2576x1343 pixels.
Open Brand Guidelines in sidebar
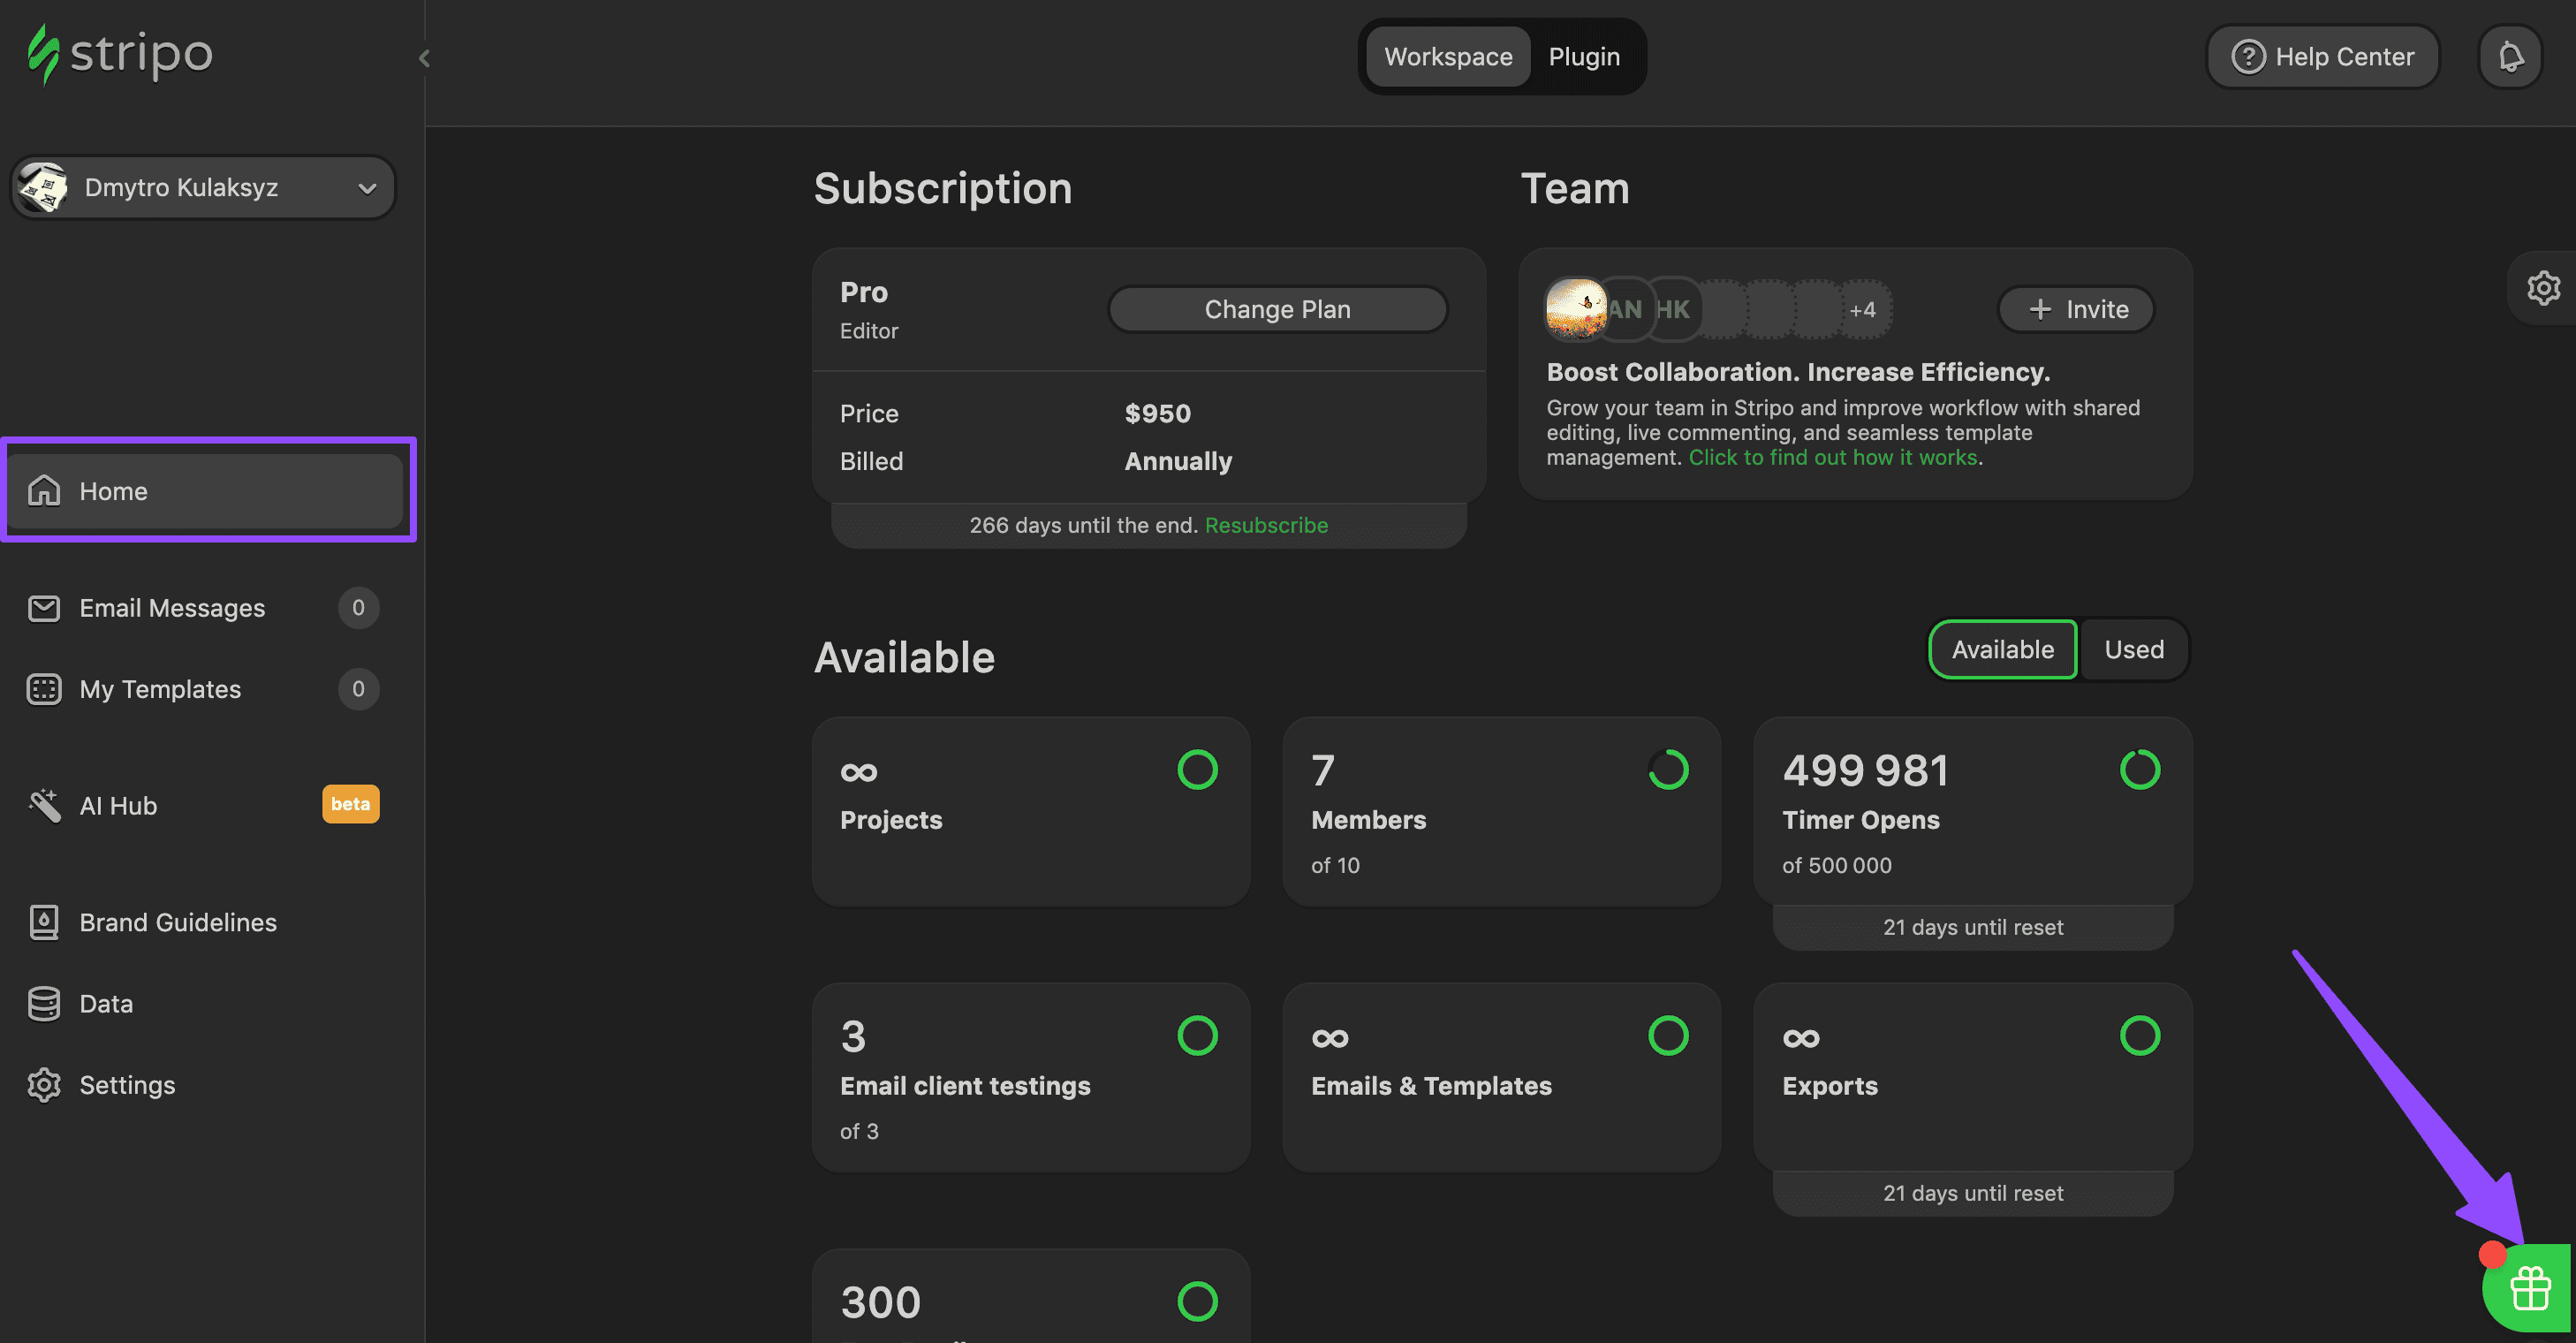[x=178, y=922]
